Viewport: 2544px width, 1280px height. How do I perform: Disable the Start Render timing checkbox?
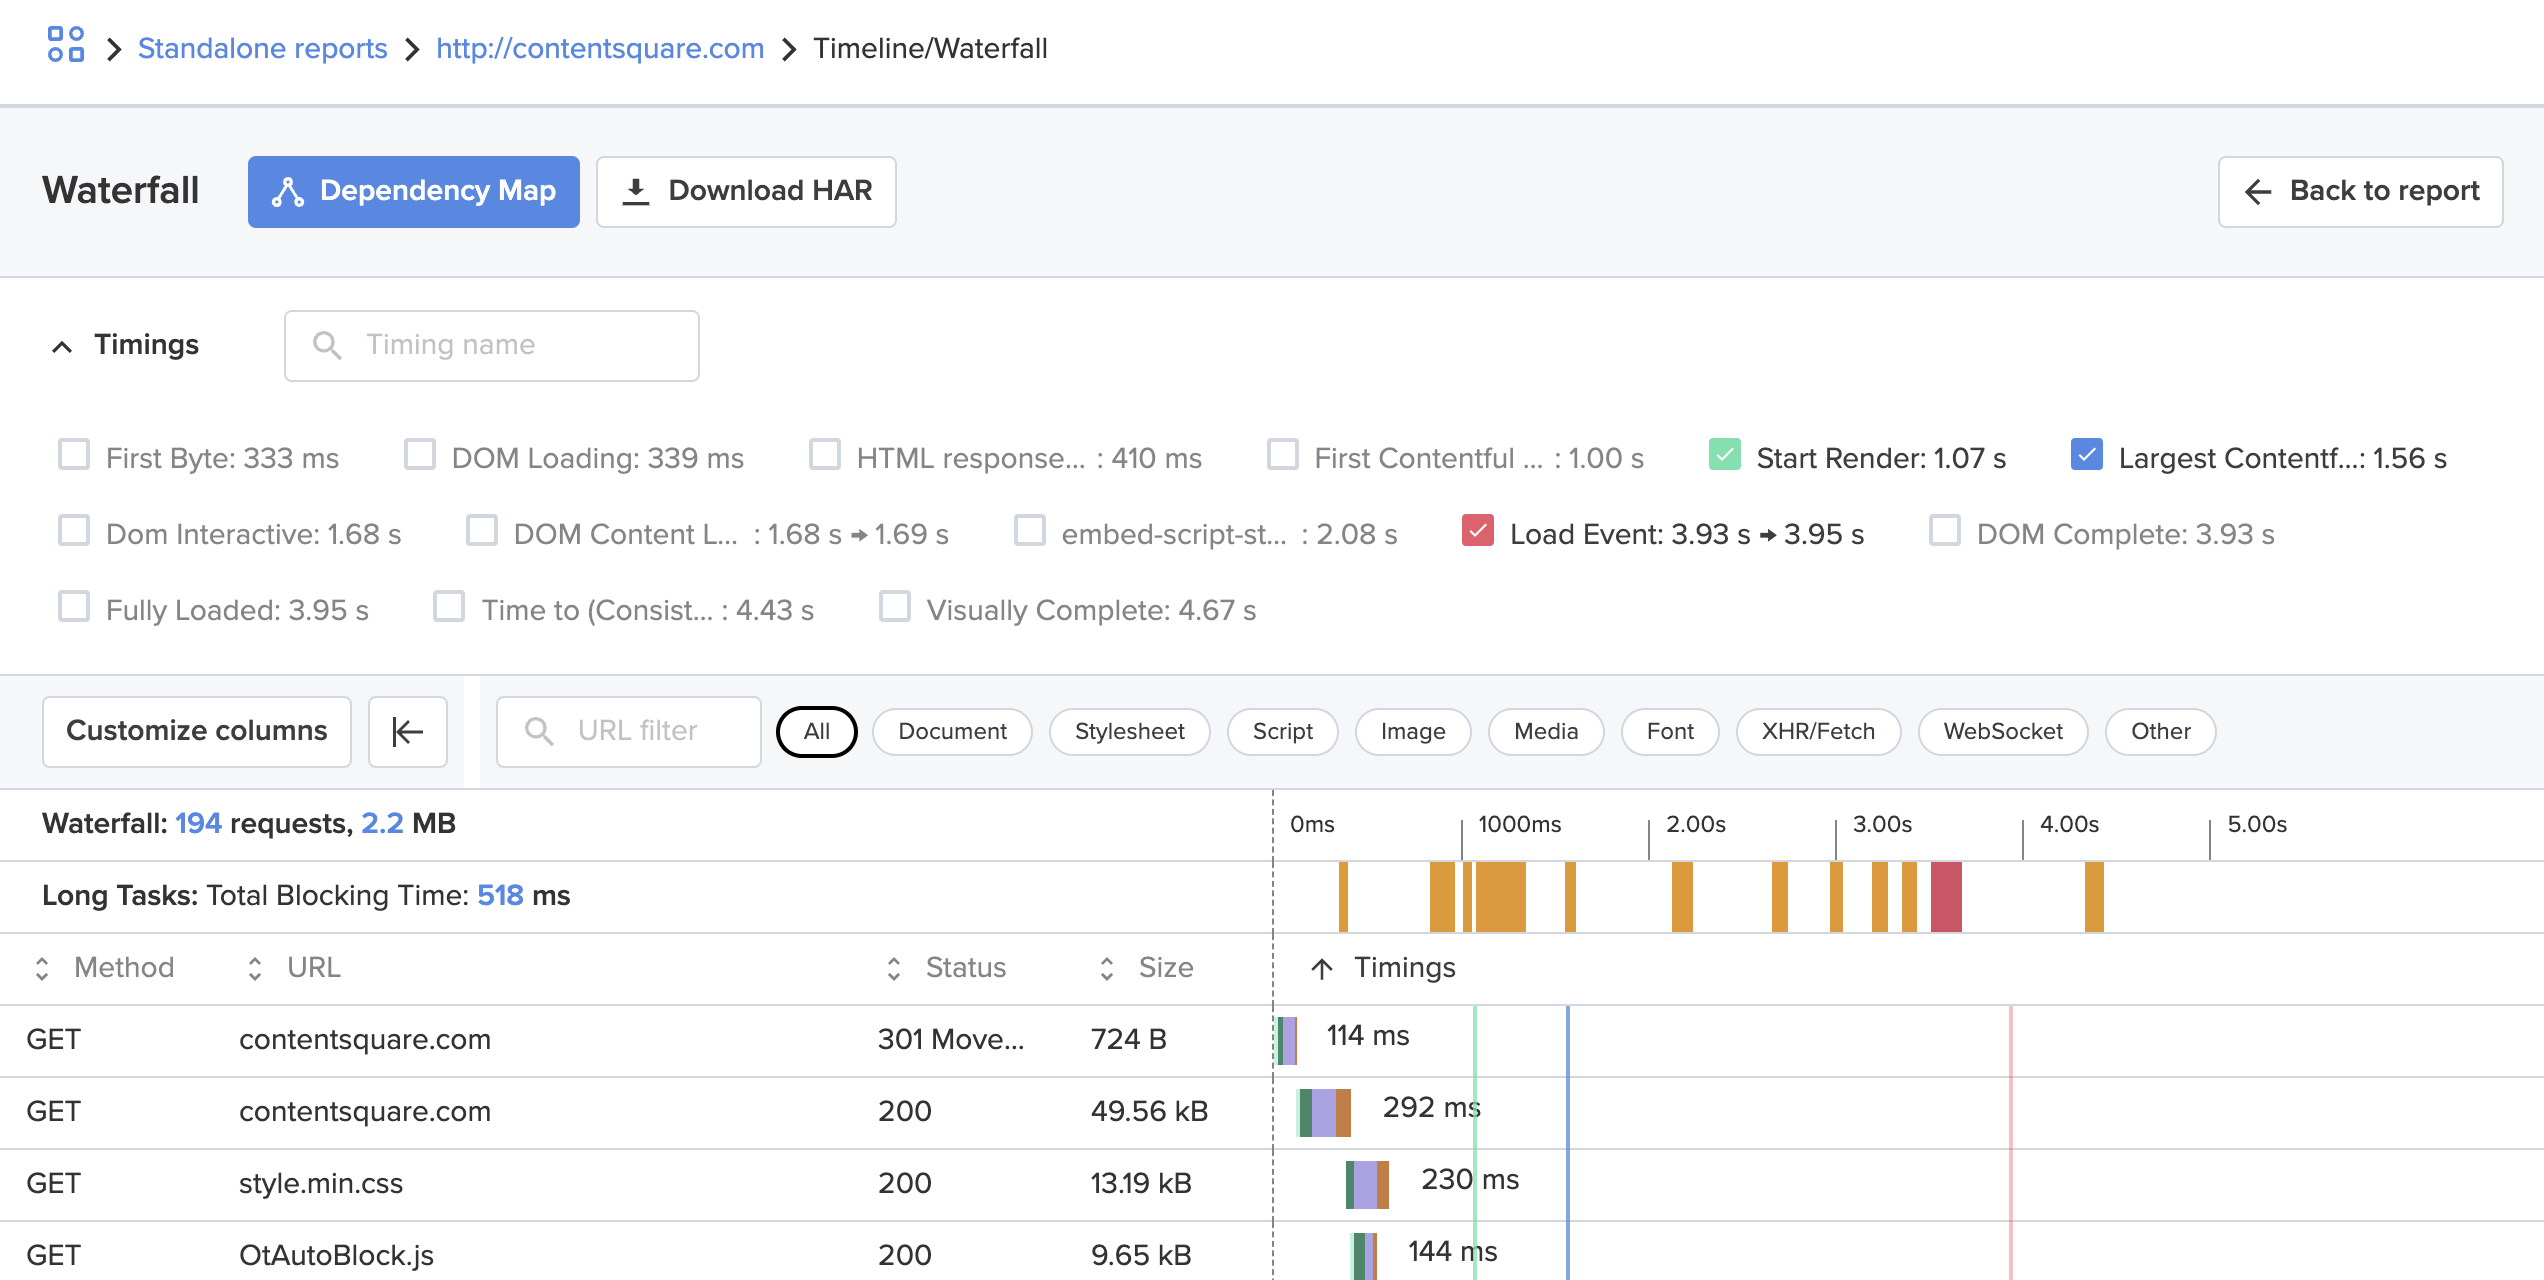coord(1725,455)
